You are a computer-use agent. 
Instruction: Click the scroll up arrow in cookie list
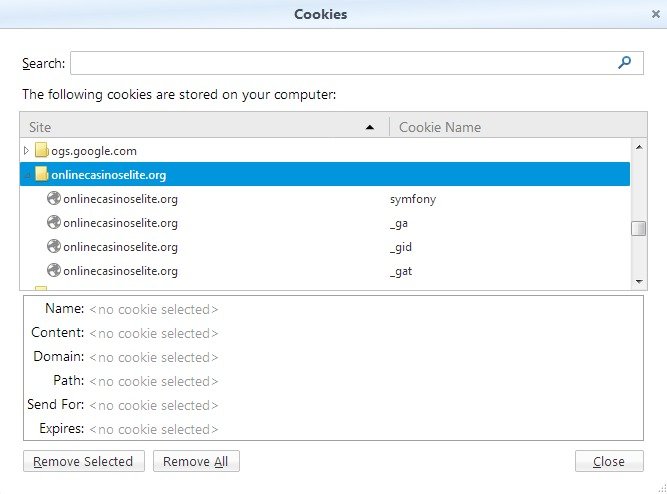pos(638,147)
